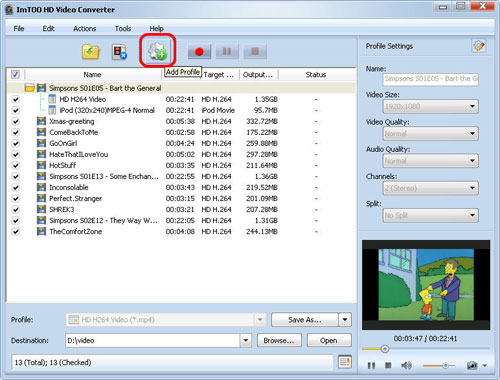Click the pause conversion toolbar button
Image resolution: width=500 pixels, height=380 pixels.
click(227, 52)
